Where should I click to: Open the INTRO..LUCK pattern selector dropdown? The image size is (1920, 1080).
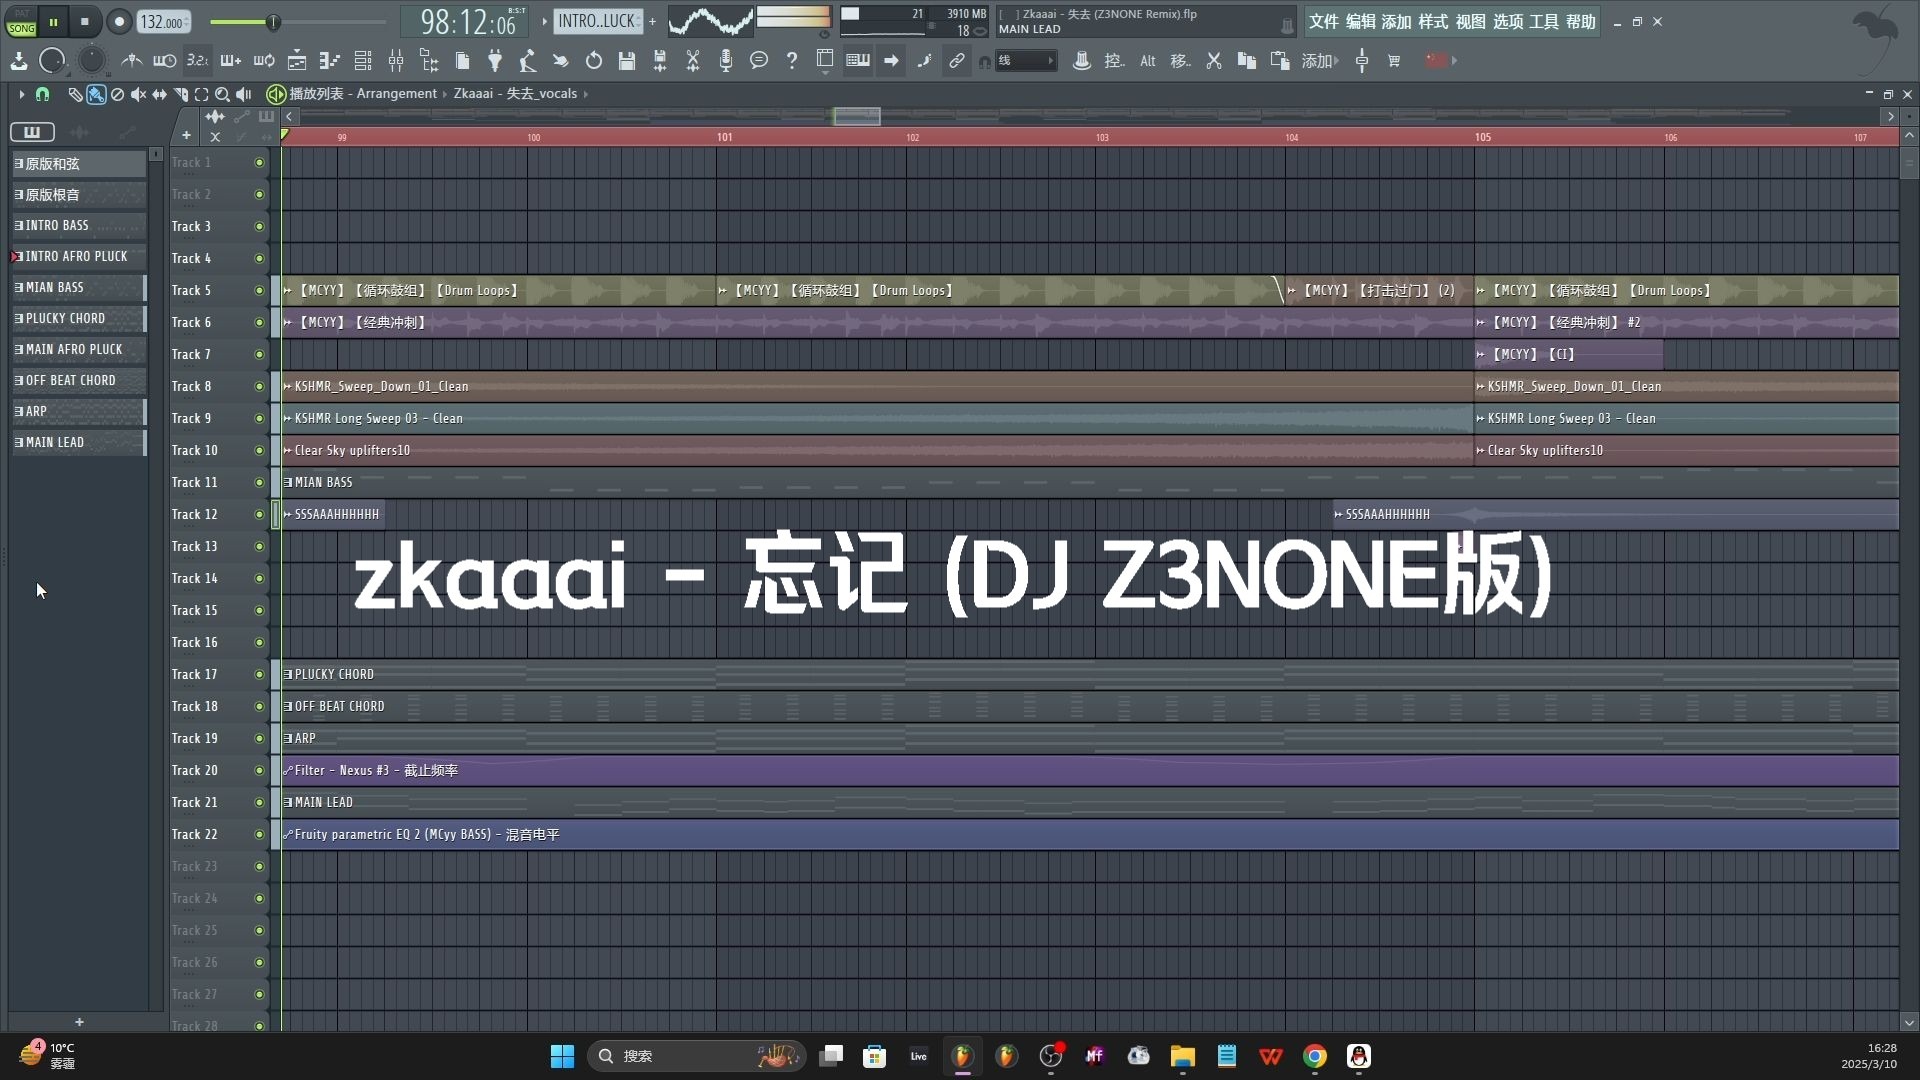596,21
